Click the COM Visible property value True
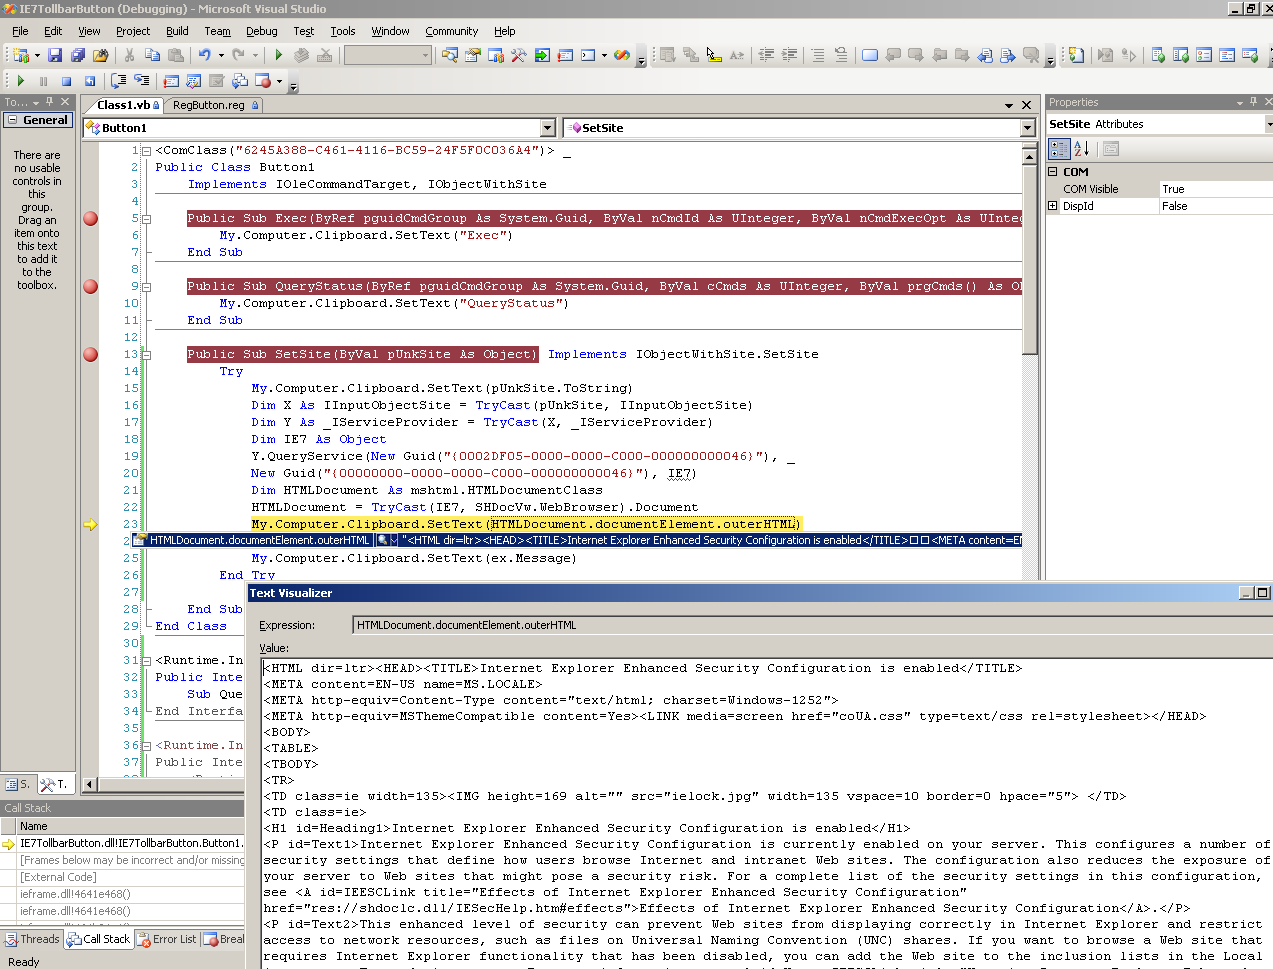The image size is (1273, 969). (1216, 189)
